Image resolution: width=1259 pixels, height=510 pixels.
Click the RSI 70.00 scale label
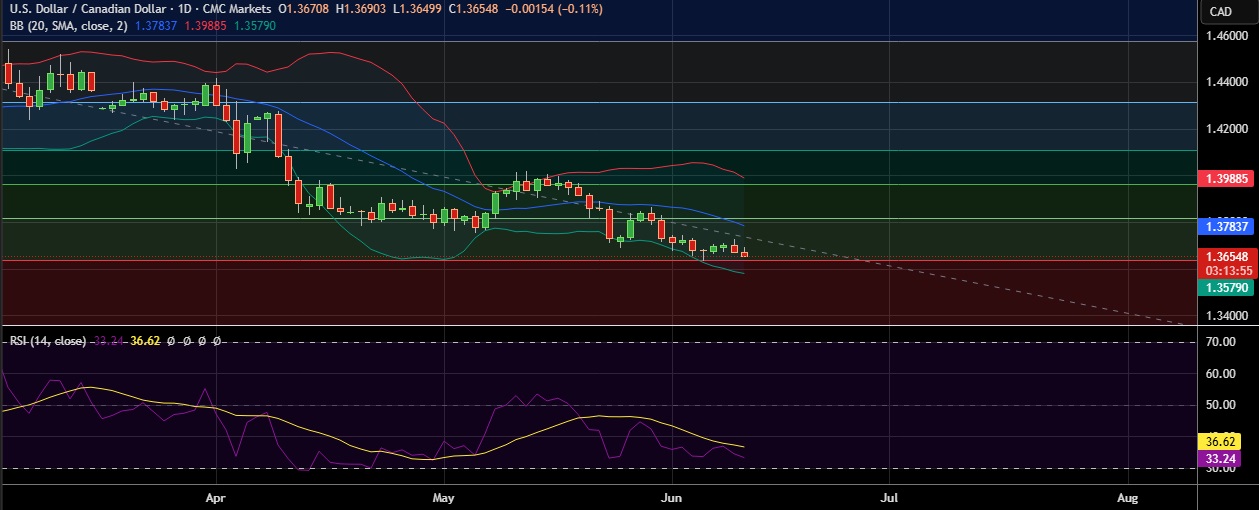[x=1219, y=342]
